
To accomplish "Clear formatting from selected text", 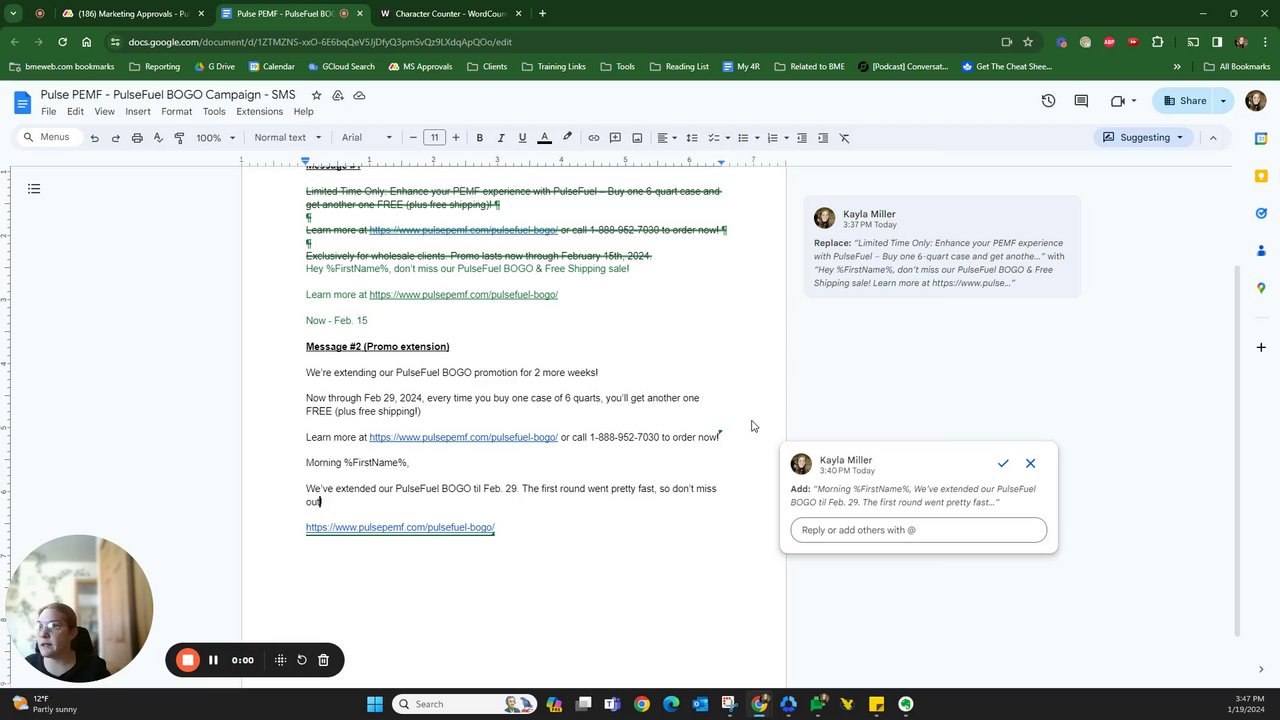I will tap(845, 138).
